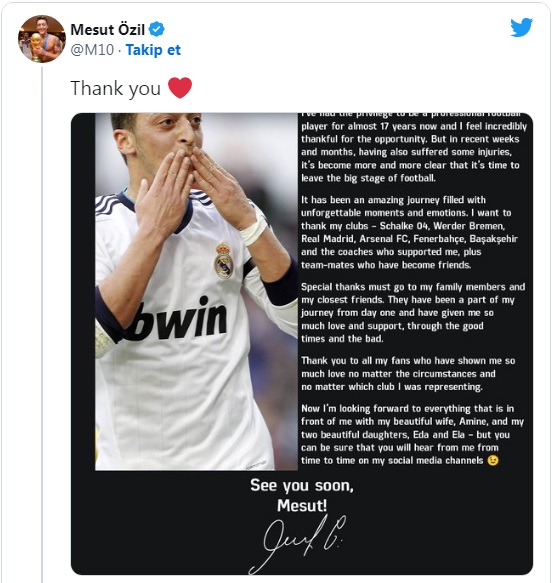553x583 pixels.
Task: Click the bwin sponsor logo
Action: tap(178, 319)
